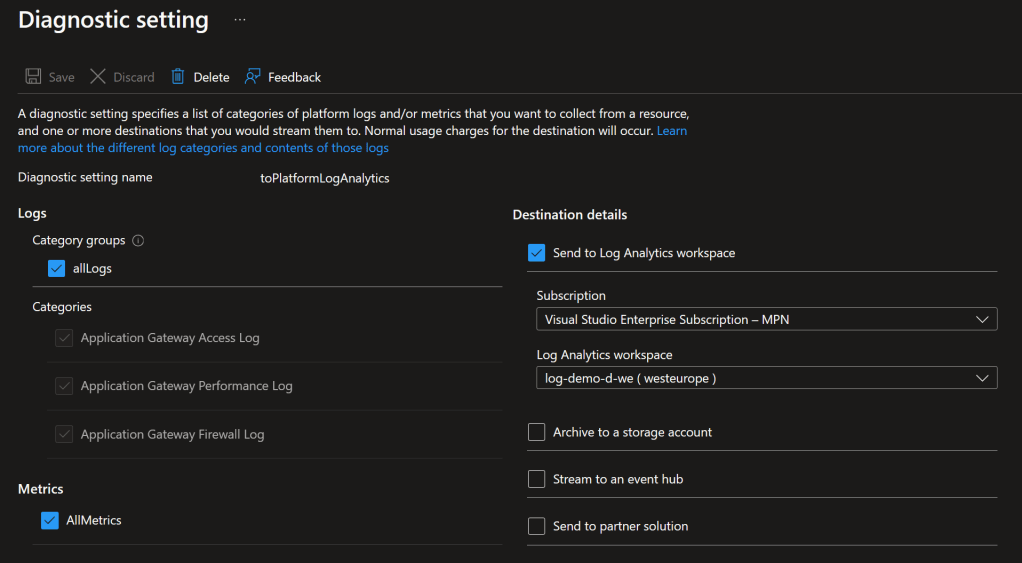
Task: Expand the Log Analytics workspace dropdown
Action: (x=766, y=378)
